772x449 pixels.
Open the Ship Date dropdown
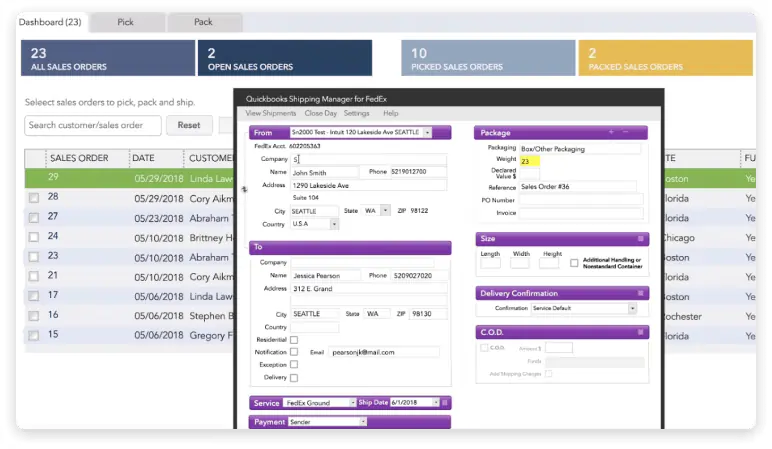pyautogui.click(x=436, y=403)
